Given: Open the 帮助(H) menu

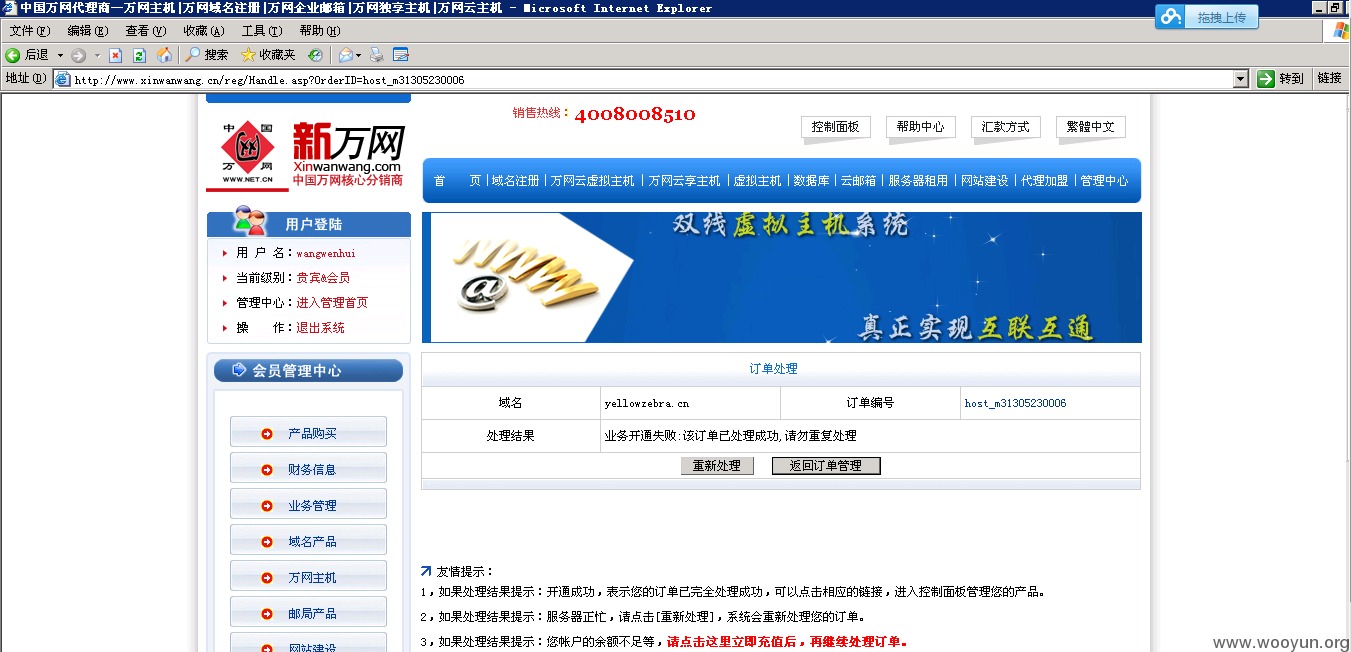Looking at the screenshot, I should [x=319, y=31].
